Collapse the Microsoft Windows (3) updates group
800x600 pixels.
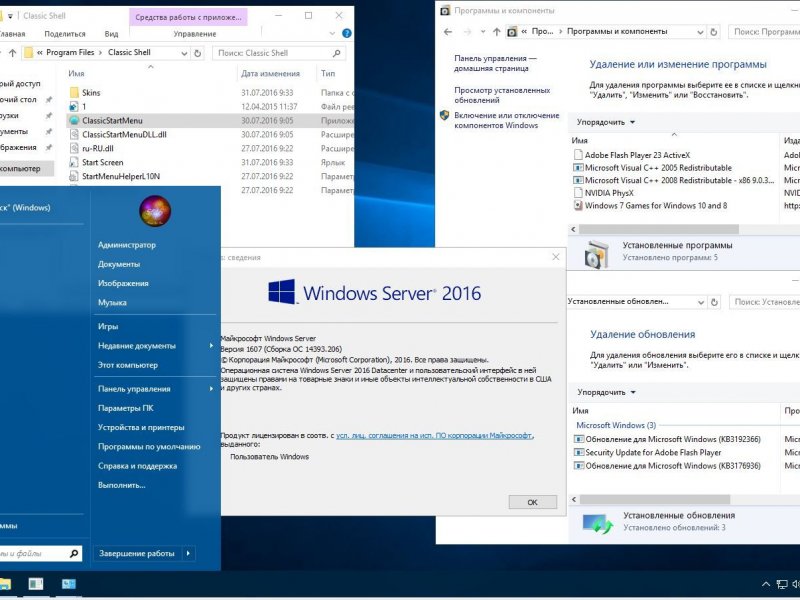tap(616, 425)
